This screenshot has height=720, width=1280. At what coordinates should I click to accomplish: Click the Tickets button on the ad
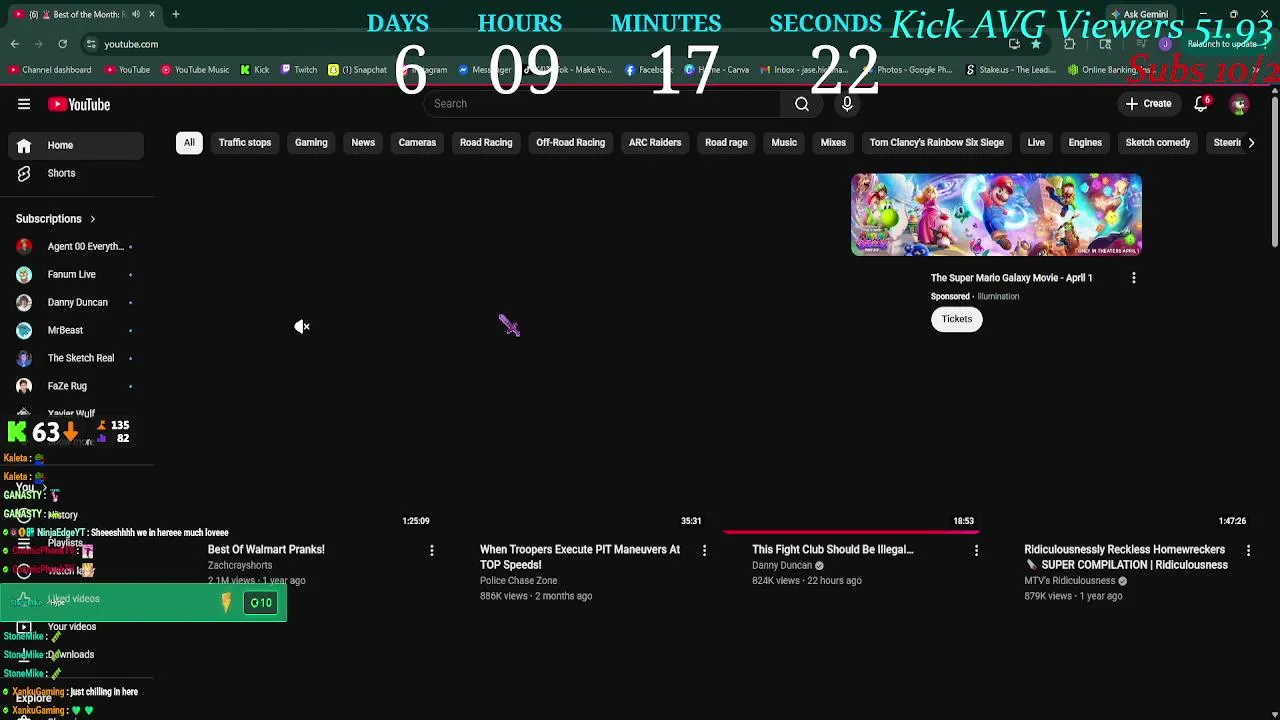click(x=957, y=319)
